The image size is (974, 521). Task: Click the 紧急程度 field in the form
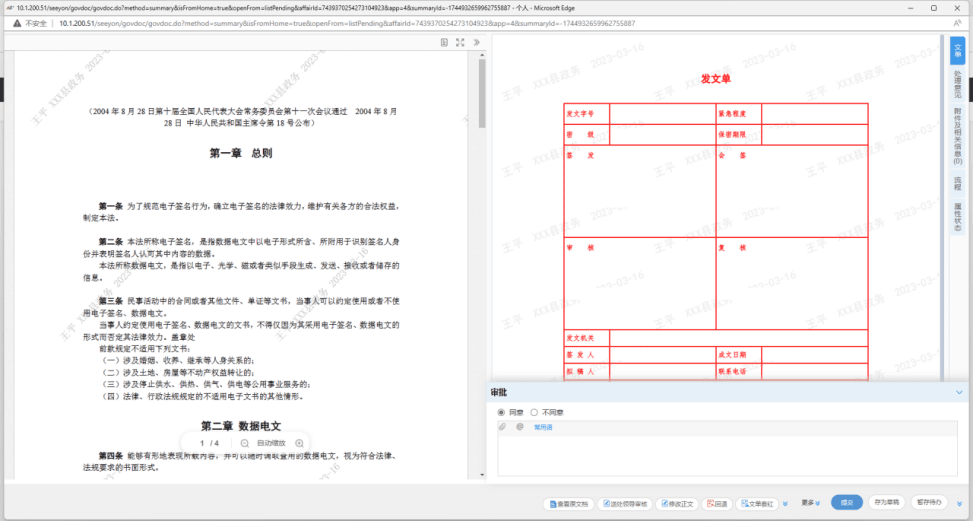[814, 114]
